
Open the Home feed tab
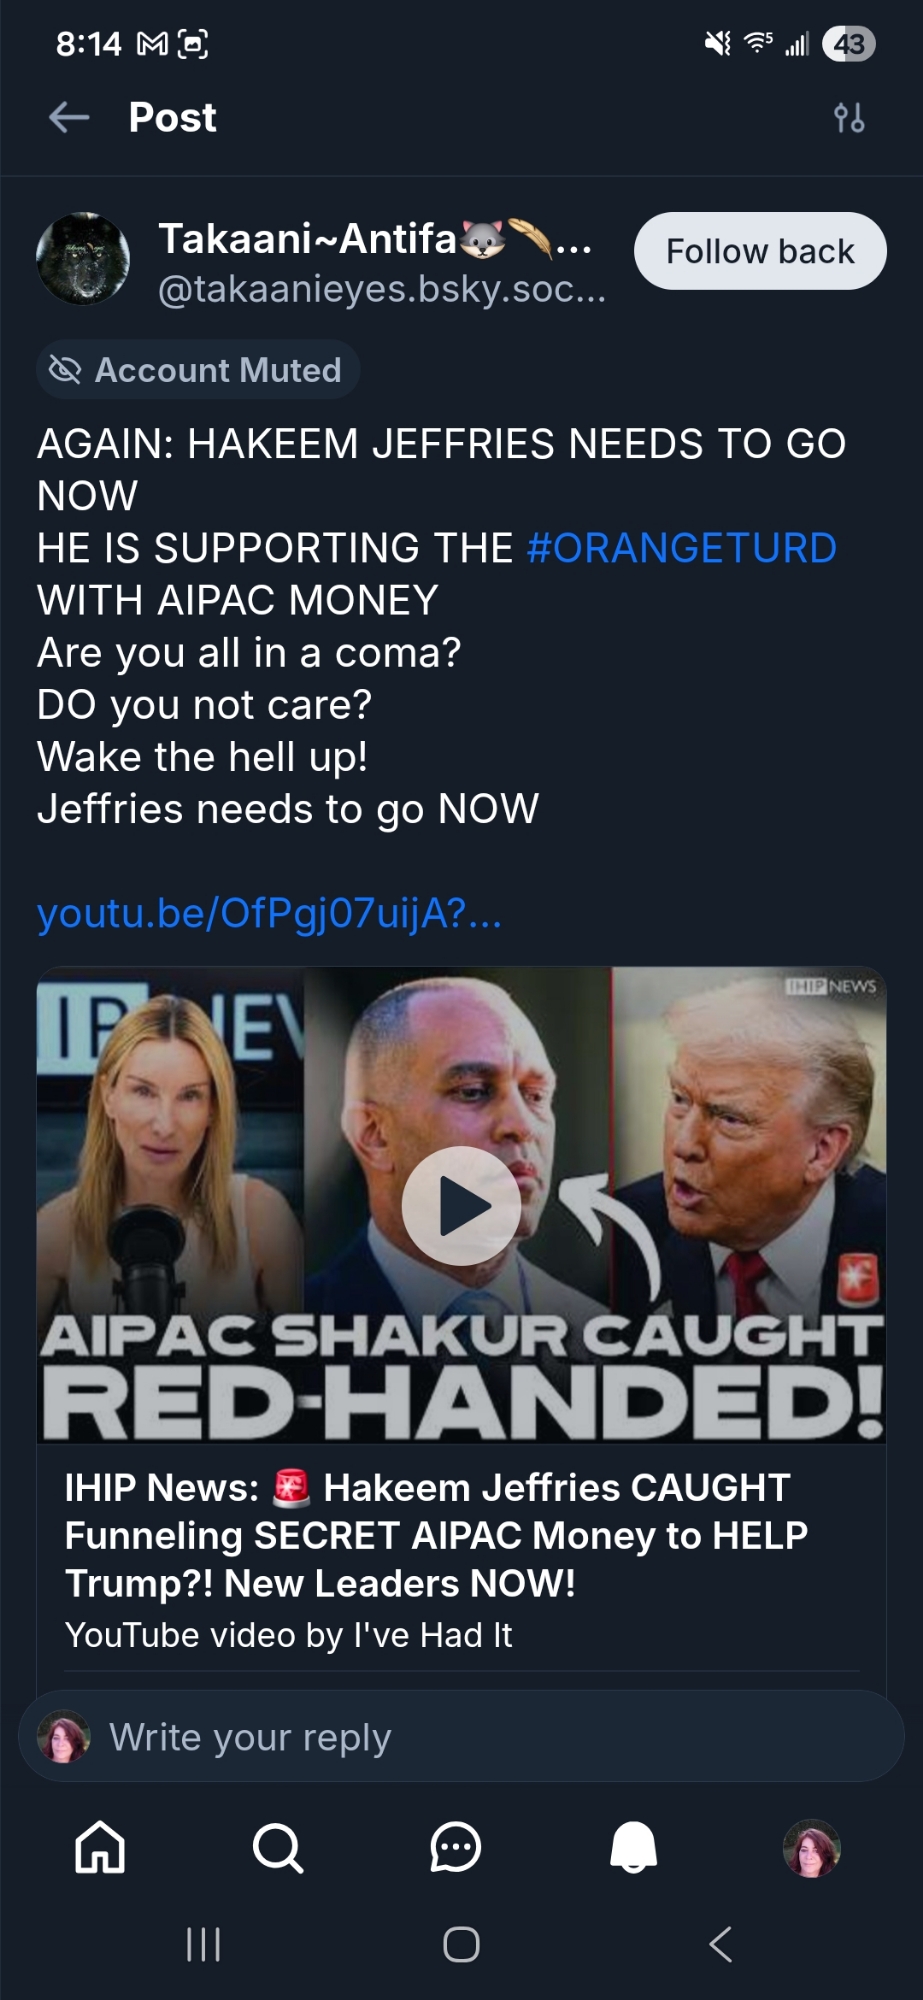coord(101,1846)
